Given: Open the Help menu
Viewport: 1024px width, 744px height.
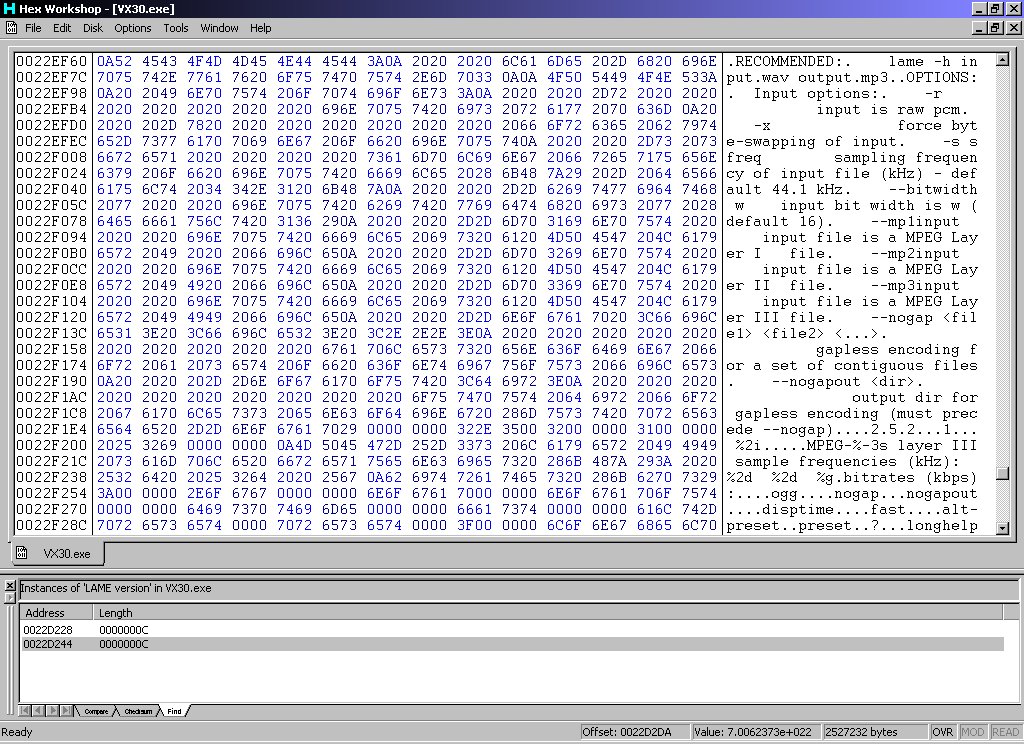Looking at the screenshot, I should [261, 28].
